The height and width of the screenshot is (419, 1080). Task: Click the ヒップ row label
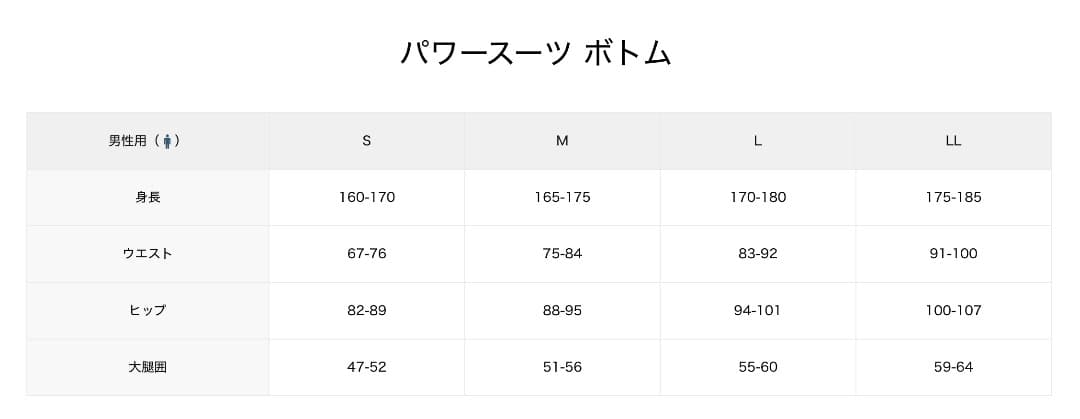[x=147, y=310]
